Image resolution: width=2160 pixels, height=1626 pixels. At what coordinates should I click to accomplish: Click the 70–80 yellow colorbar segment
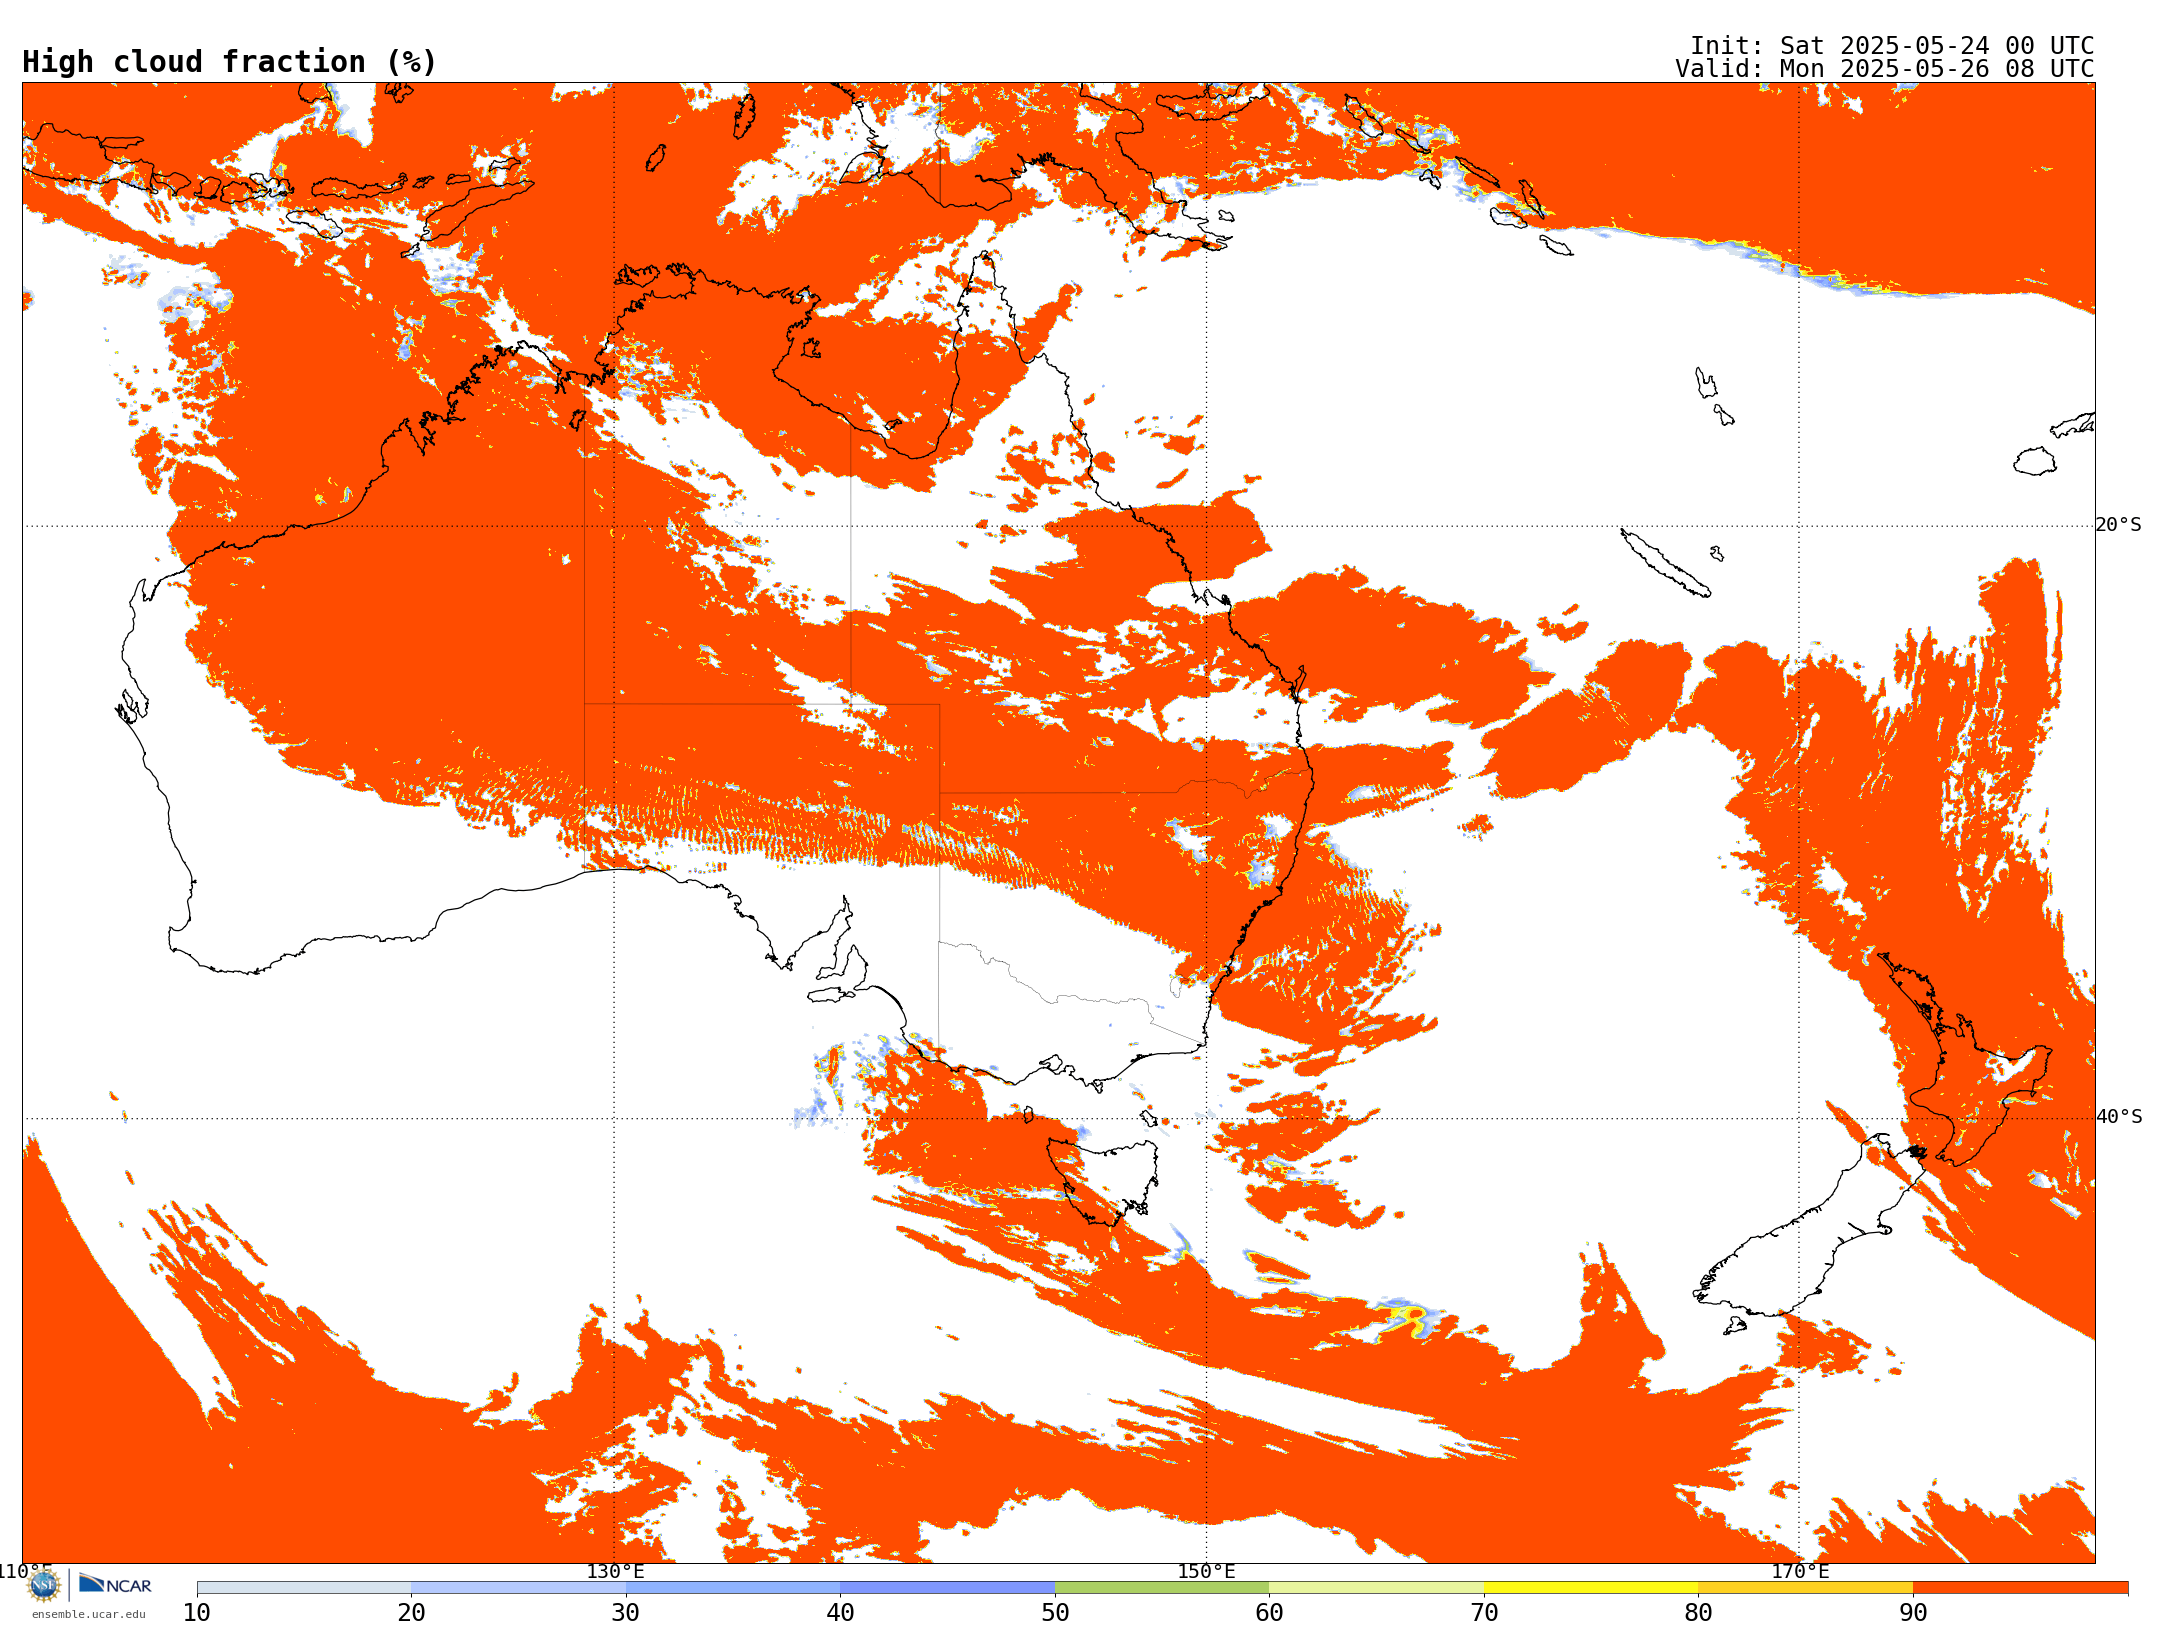1591,1588
